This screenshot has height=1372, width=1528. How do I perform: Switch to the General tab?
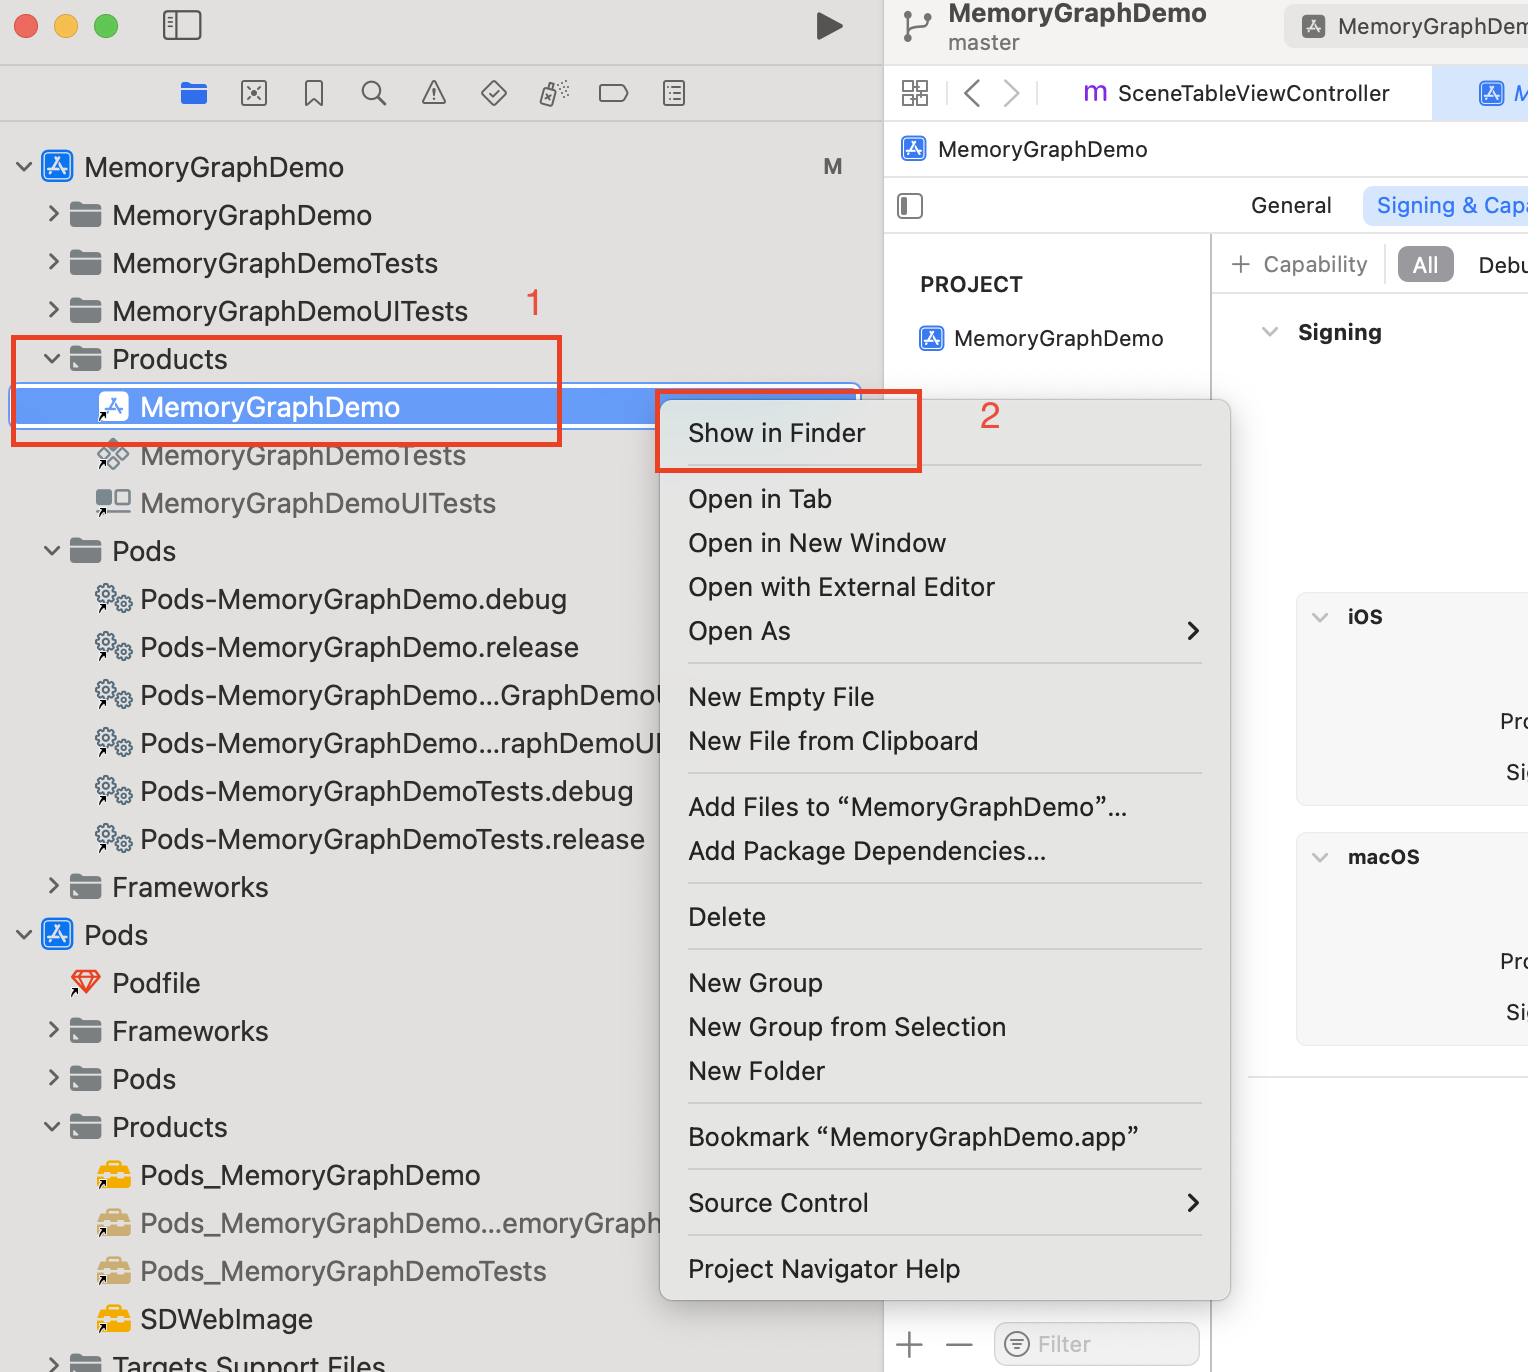pyautogui.click(x=1291, y=205)
